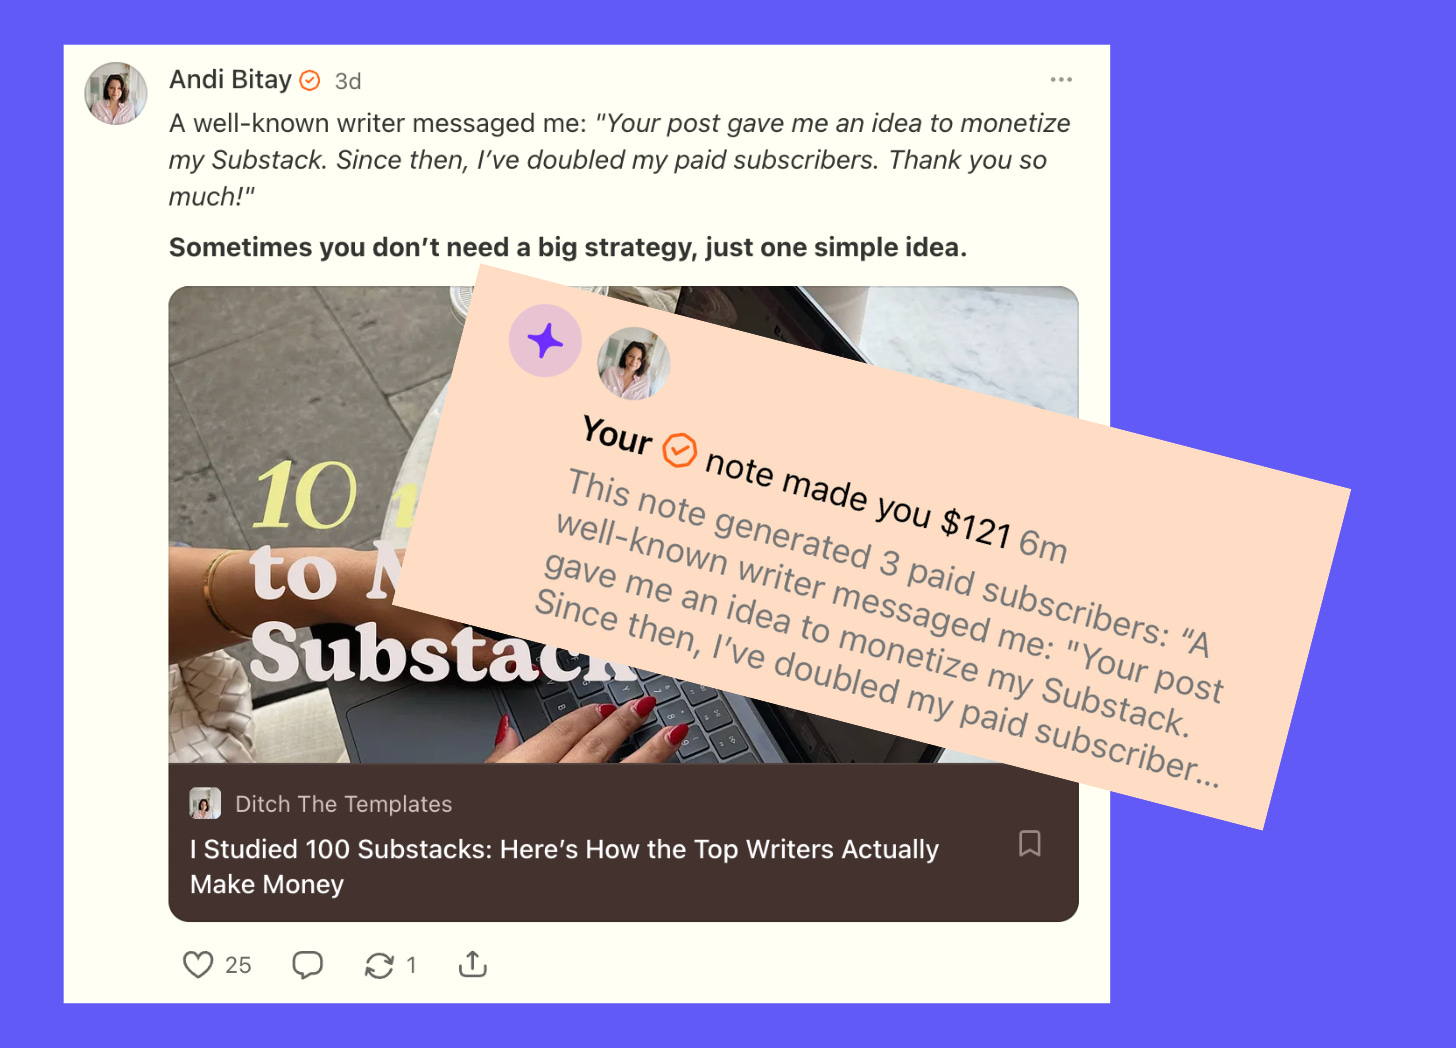Image resolution: width=1456 pixels, height=1048 pixels.
Task: Restack the note using the arrows icon
Action: click(379, 965)
